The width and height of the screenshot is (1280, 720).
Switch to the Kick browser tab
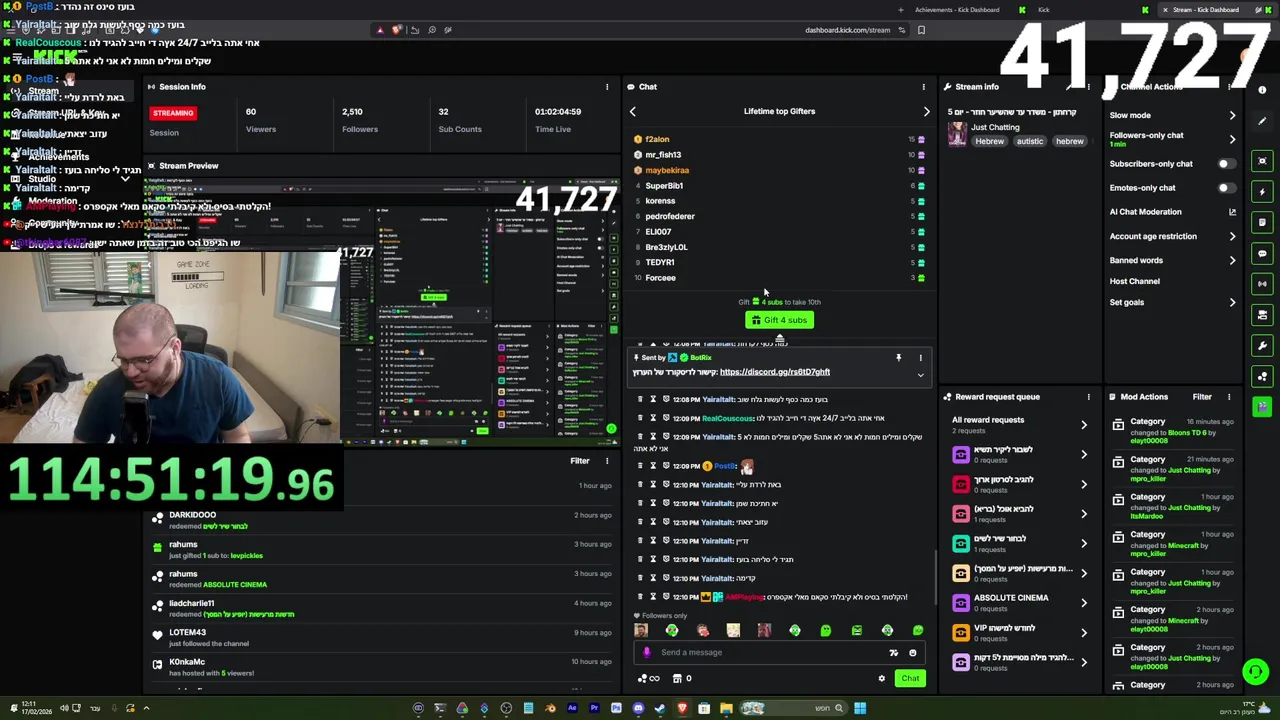(1043, 10)
